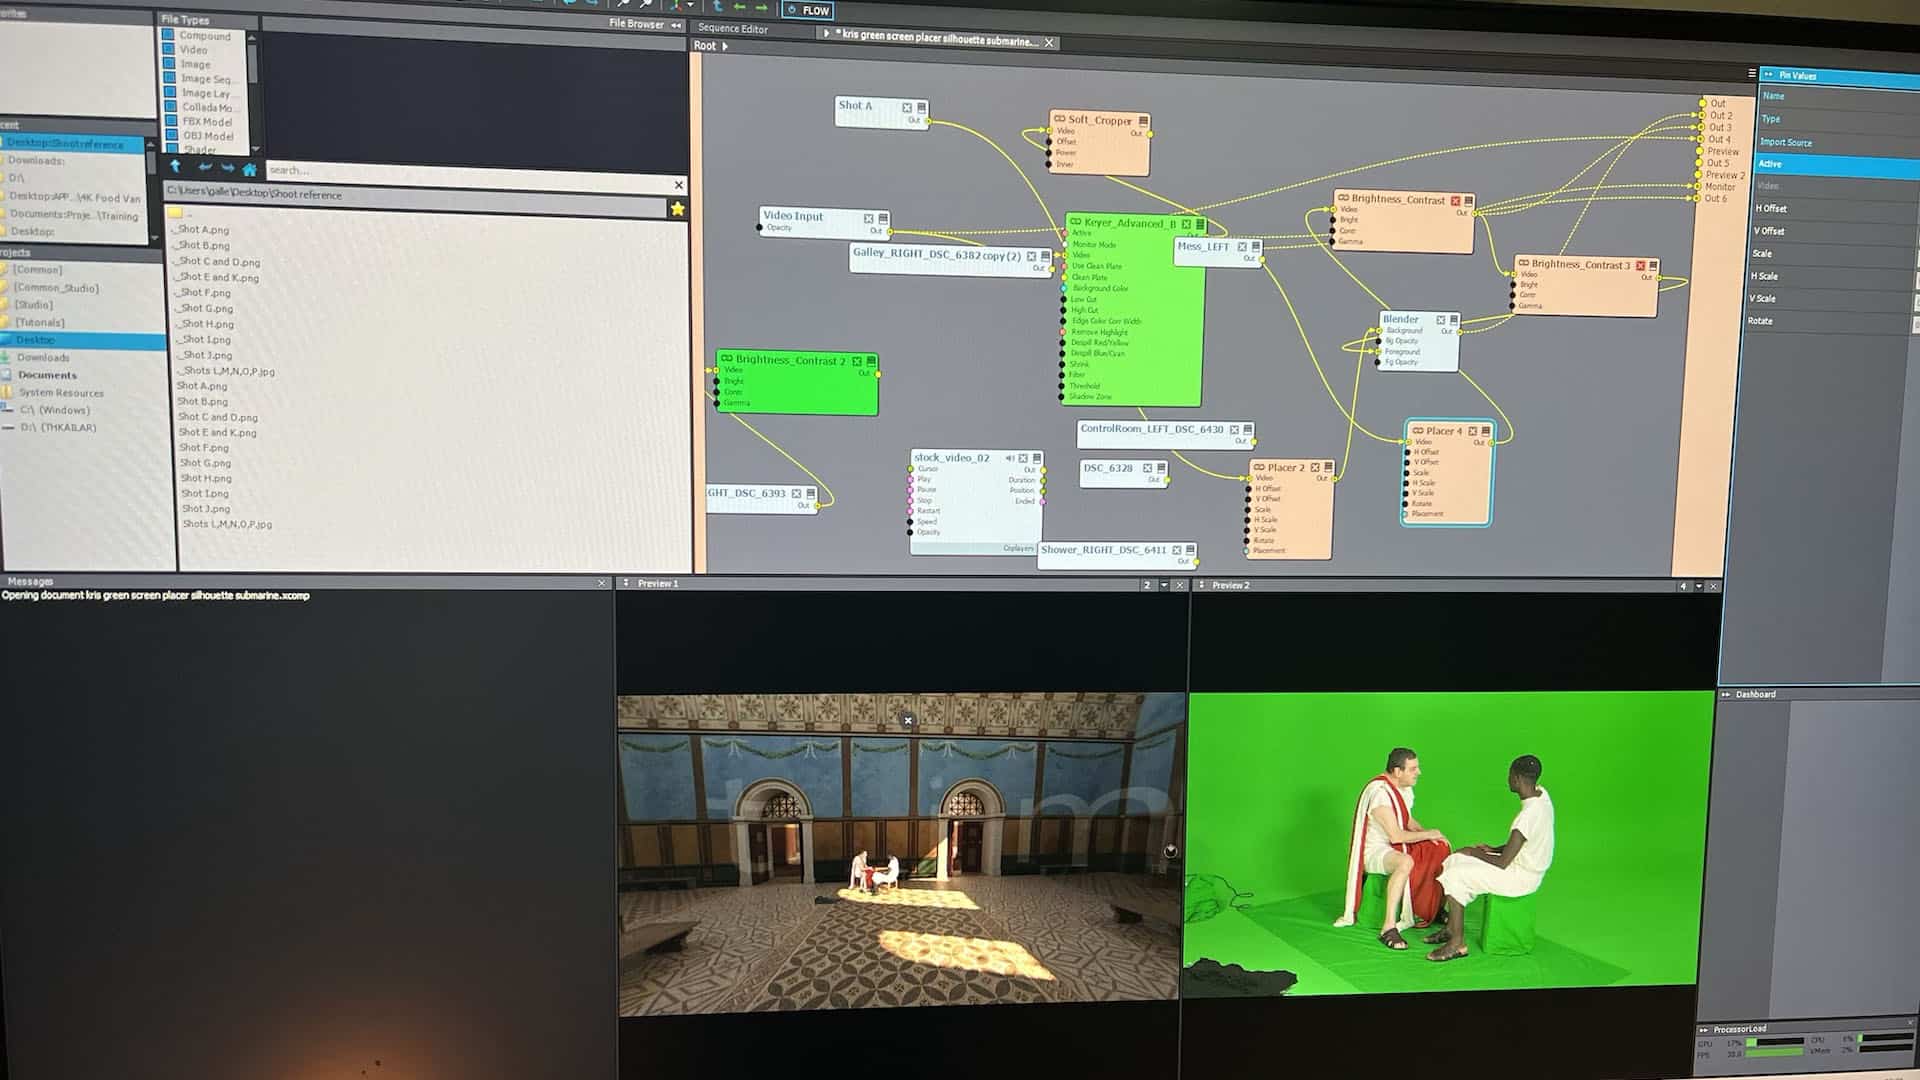Click the speaker icon on stock_video_02 node

1009,459
